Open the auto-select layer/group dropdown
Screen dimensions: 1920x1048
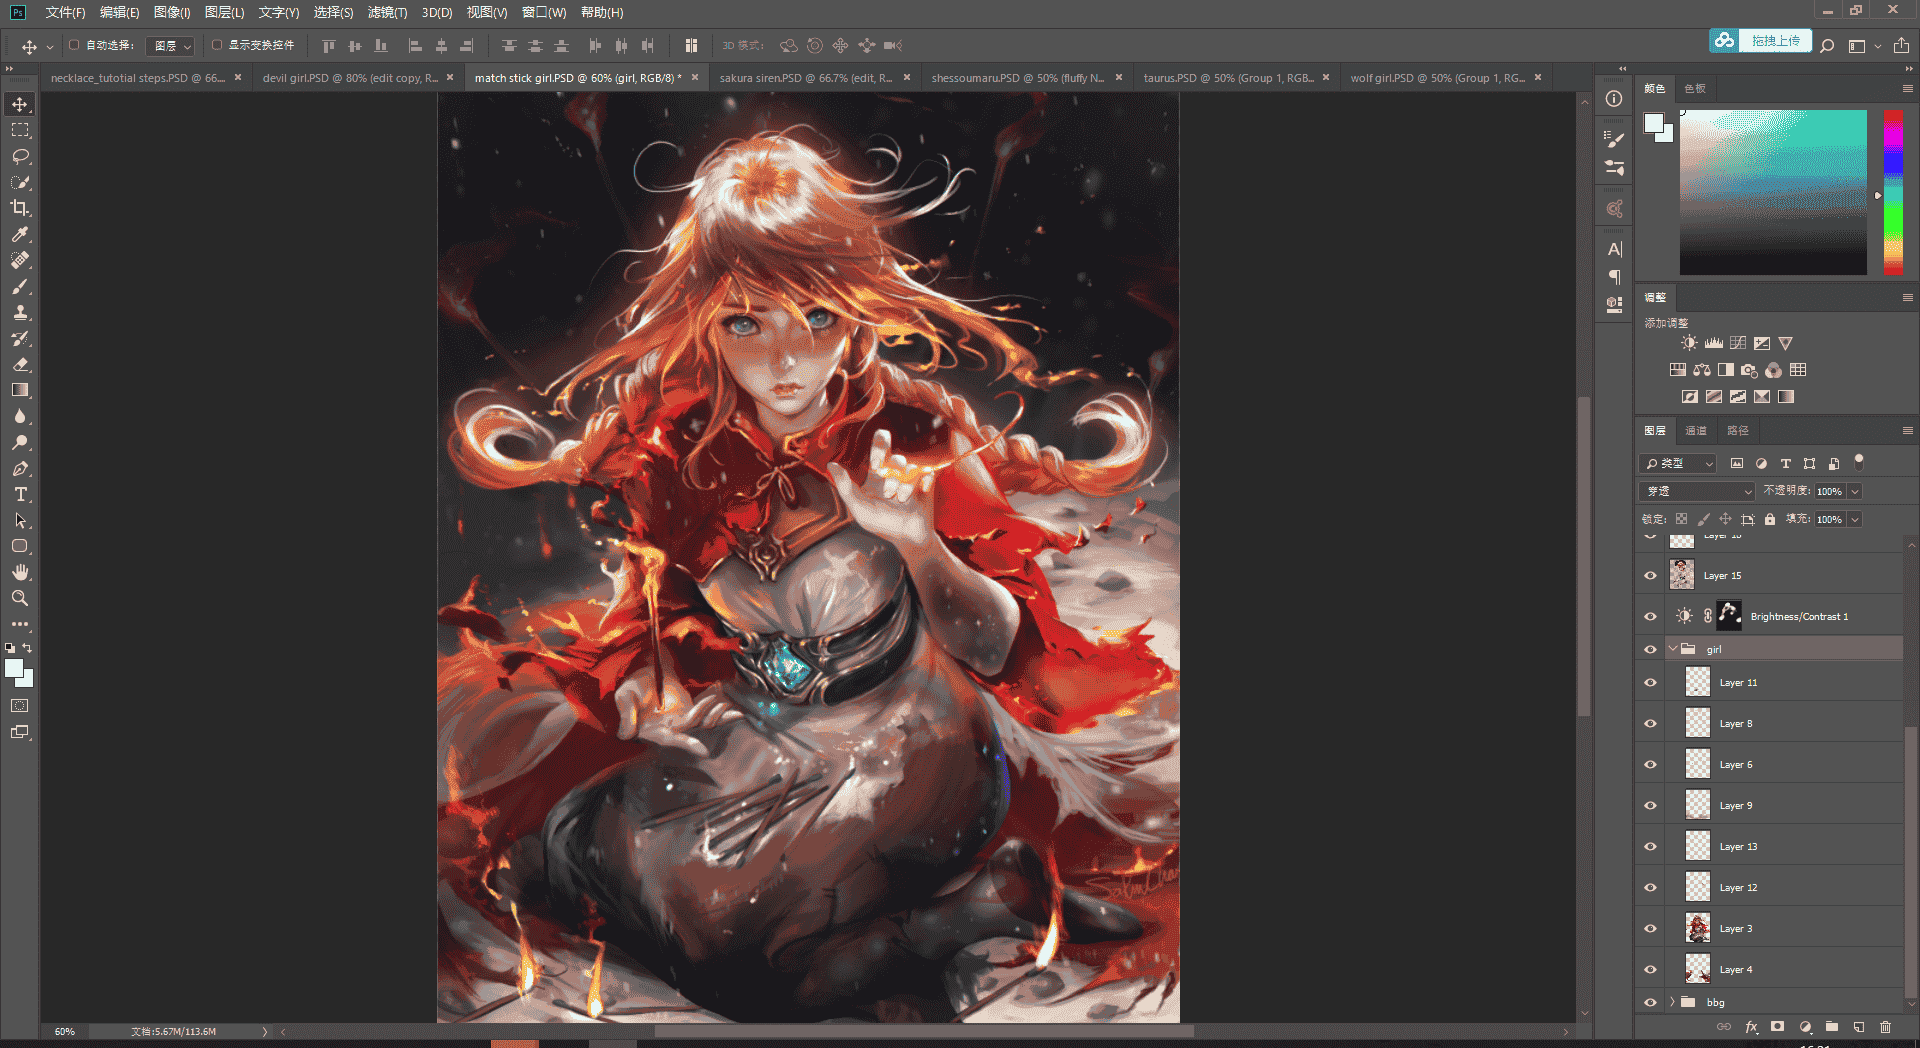tap(170, 46)
